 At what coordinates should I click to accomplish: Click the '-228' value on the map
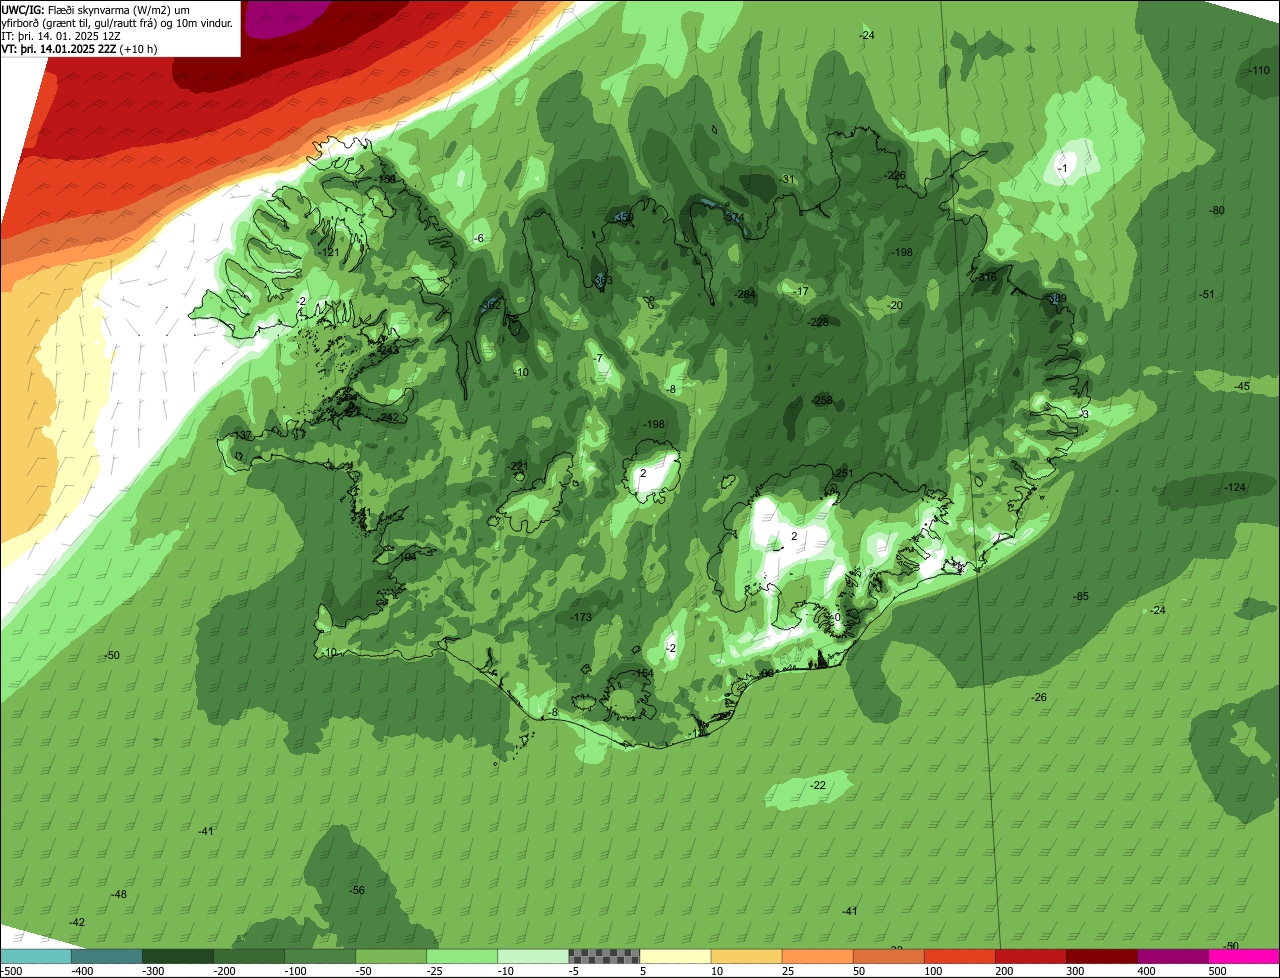click(x=819, y=322)
